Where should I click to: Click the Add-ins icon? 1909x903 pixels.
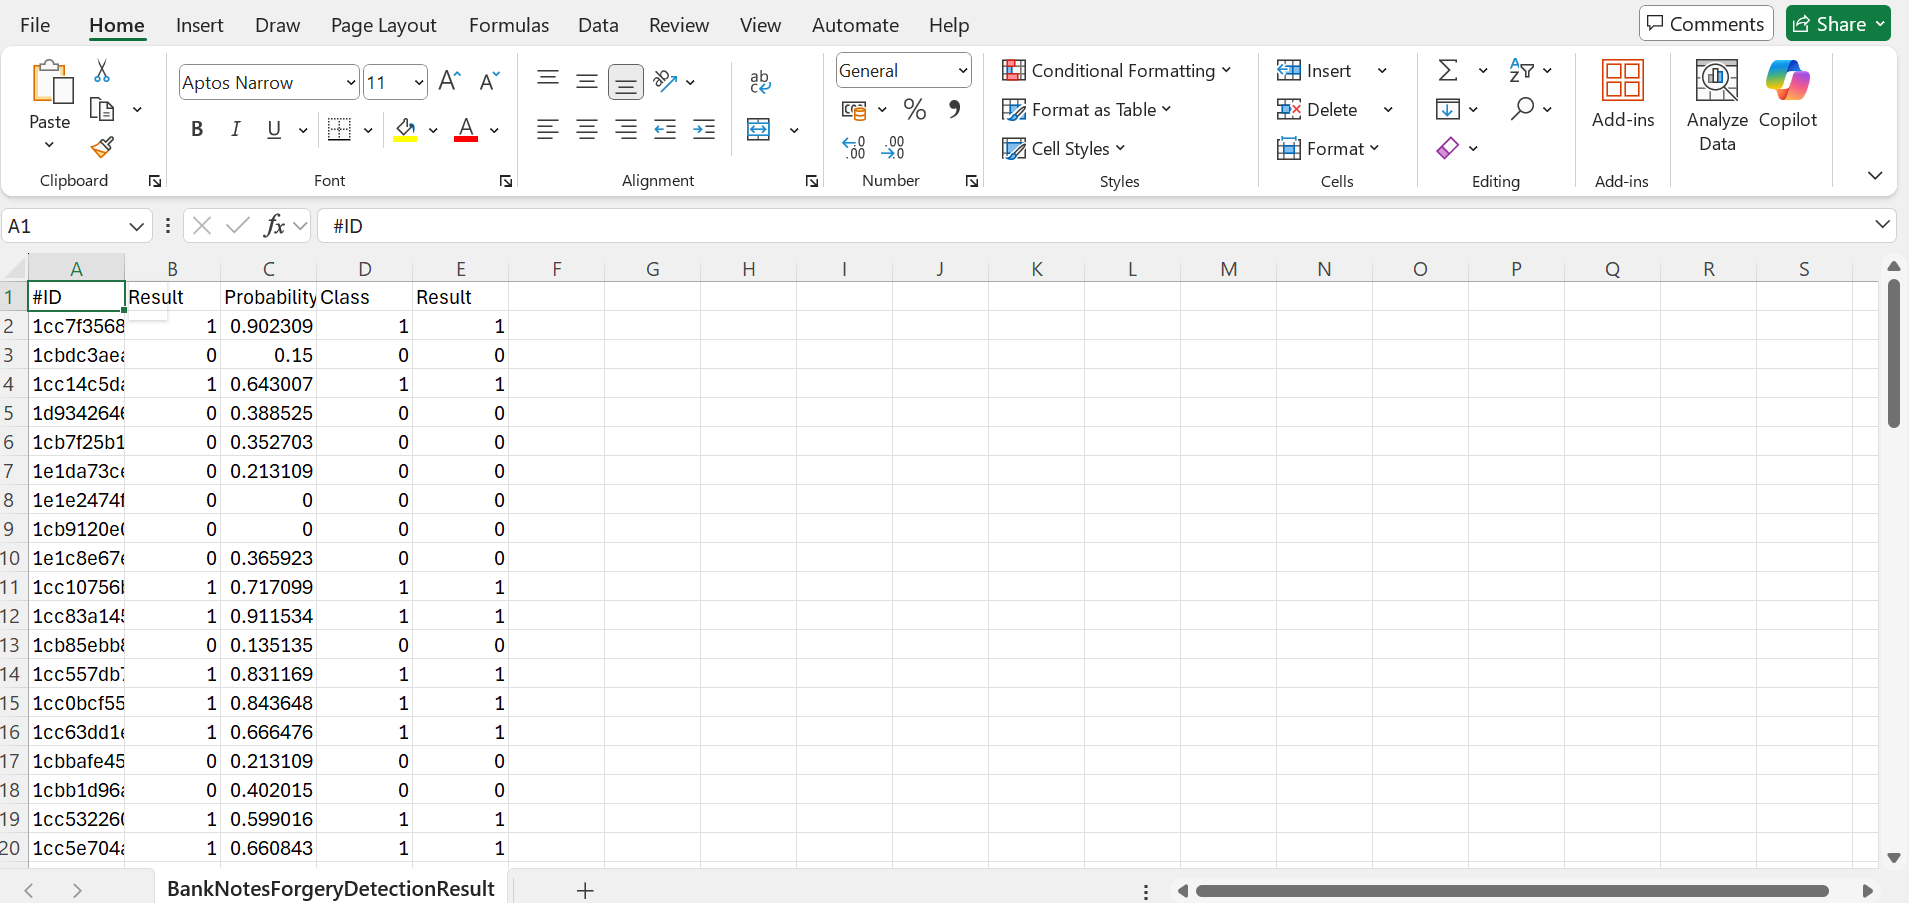coord(1622,95)
